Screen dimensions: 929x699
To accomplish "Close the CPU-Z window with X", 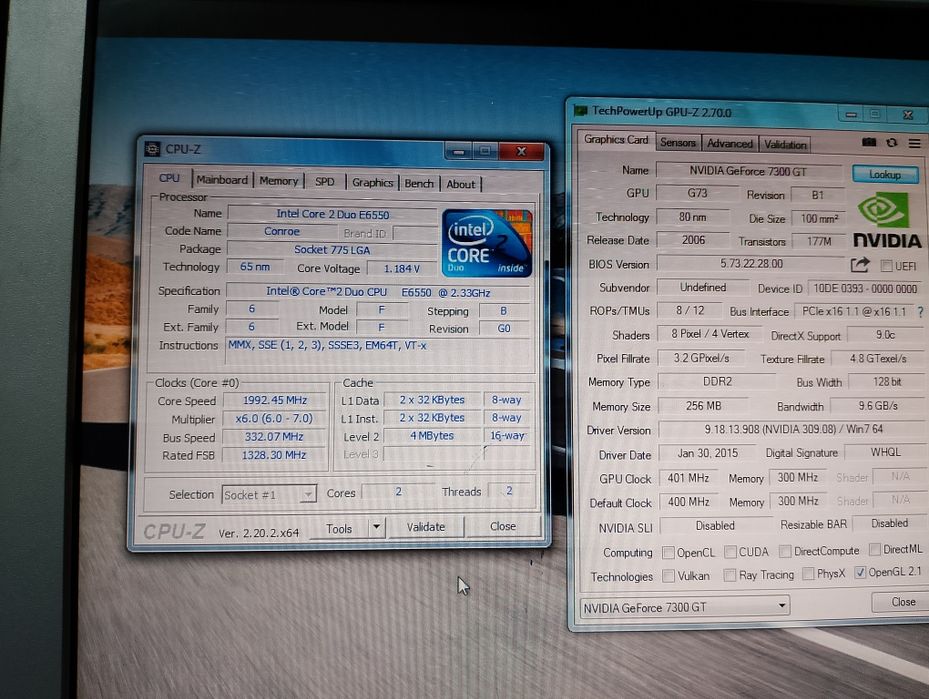I will point(521,152).
